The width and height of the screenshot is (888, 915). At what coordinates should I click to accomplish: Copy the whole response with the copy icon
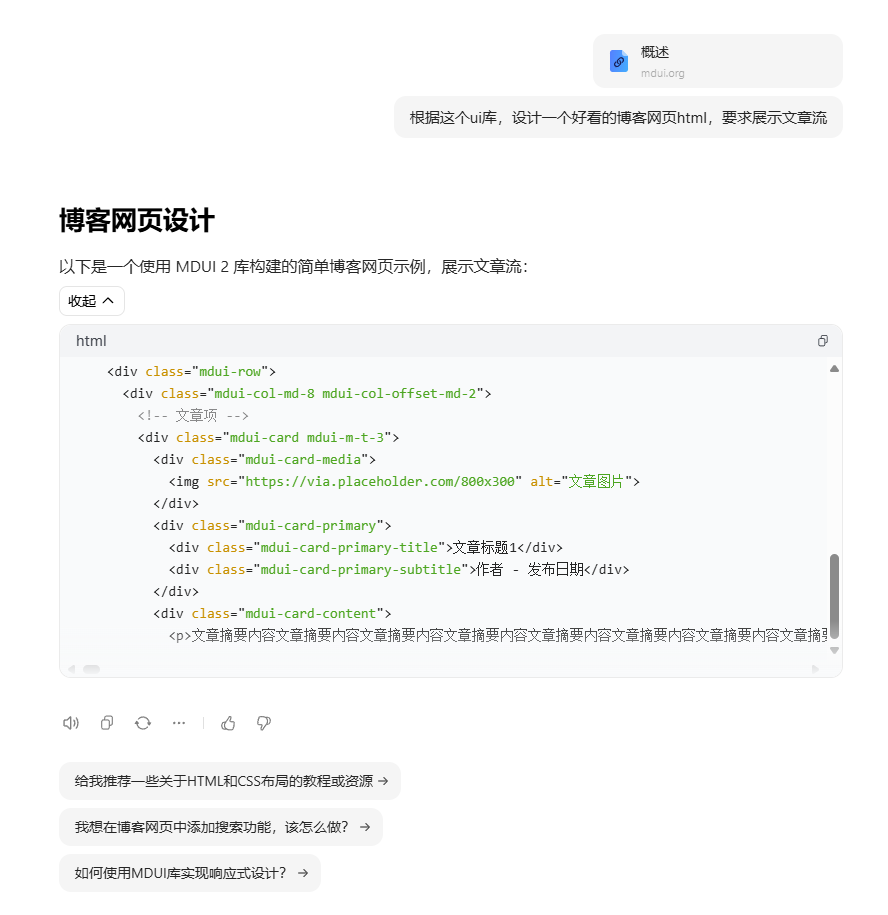[x=107, y=723]
